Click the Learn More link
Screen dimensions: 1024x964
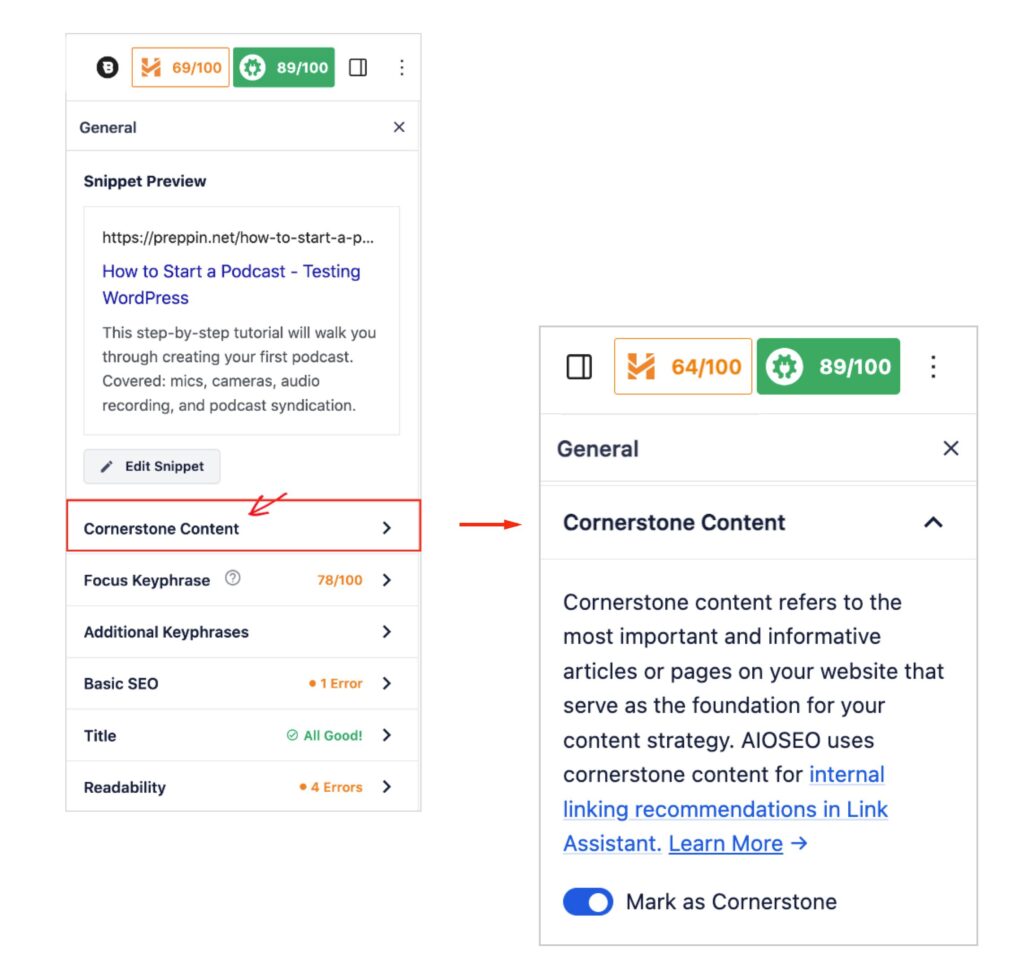[x=726, y=844]
